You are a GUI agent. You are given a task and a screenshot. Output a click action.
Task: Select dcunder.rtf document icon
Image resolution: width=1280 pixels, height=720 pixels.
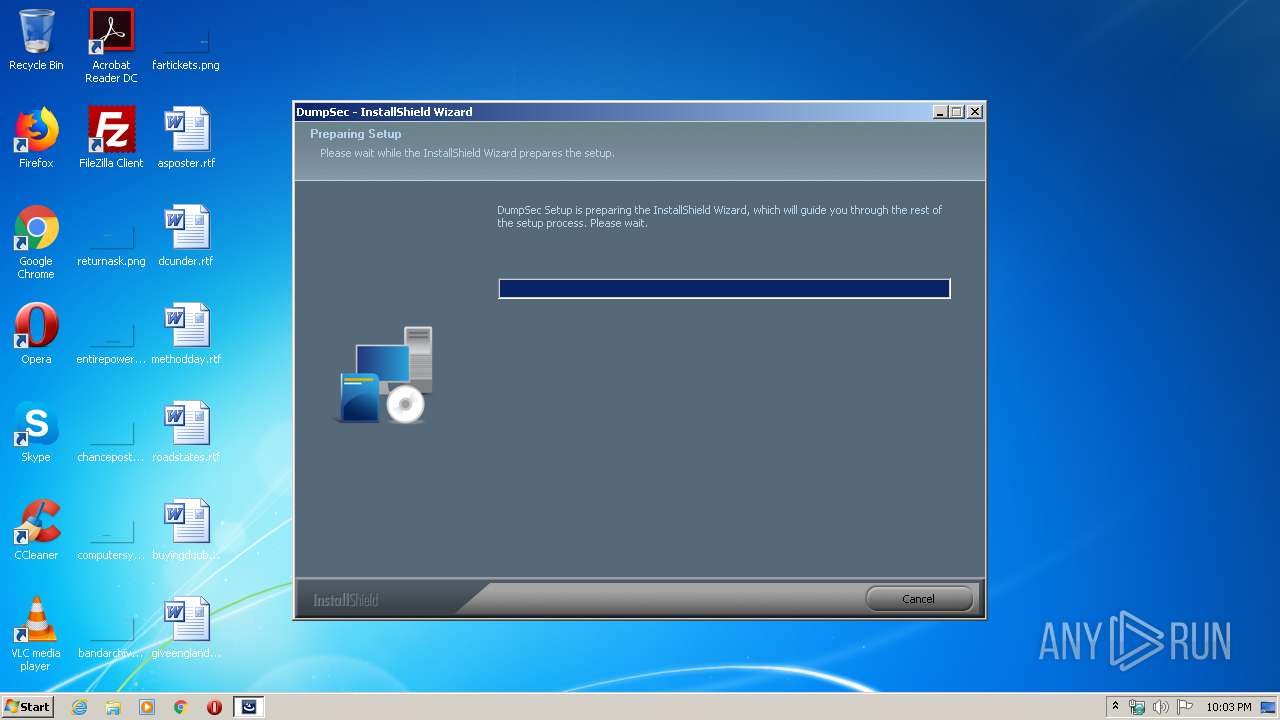coord(186,237)
